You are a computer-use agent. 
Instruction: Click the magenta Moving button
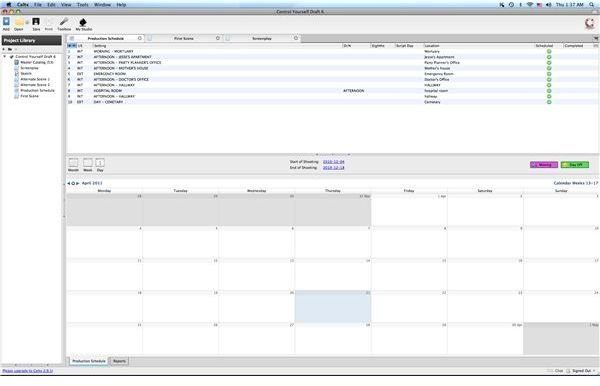pos(544,164)
